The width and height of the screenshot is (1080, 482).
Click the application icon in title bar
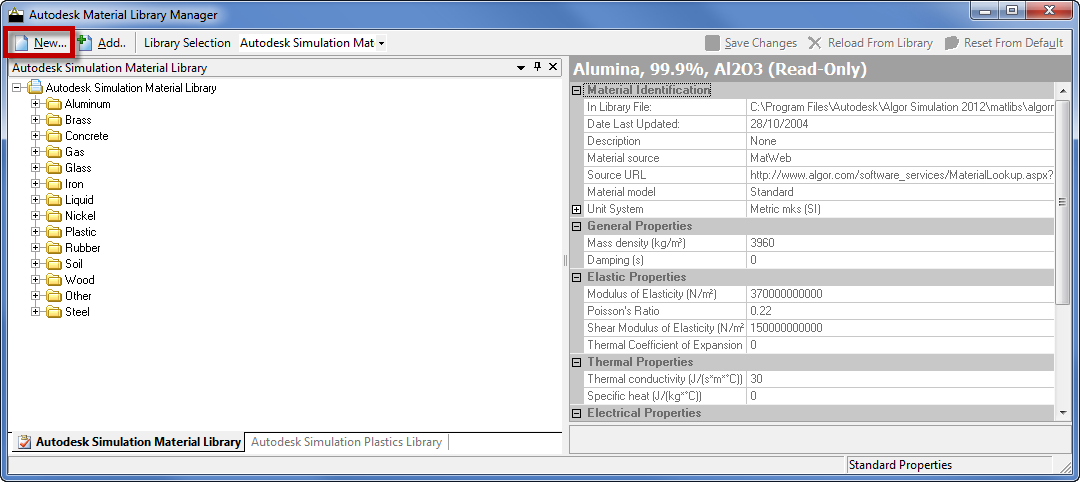click(x=16, y=14)
